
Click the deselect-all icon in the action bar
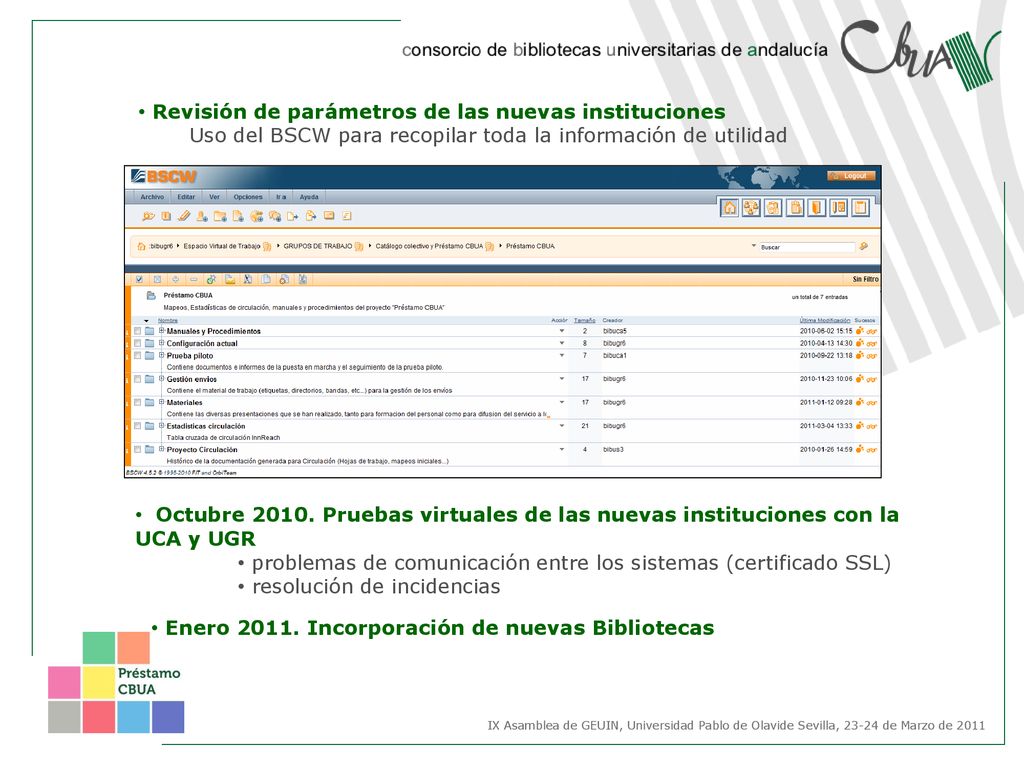coord(157,280)
